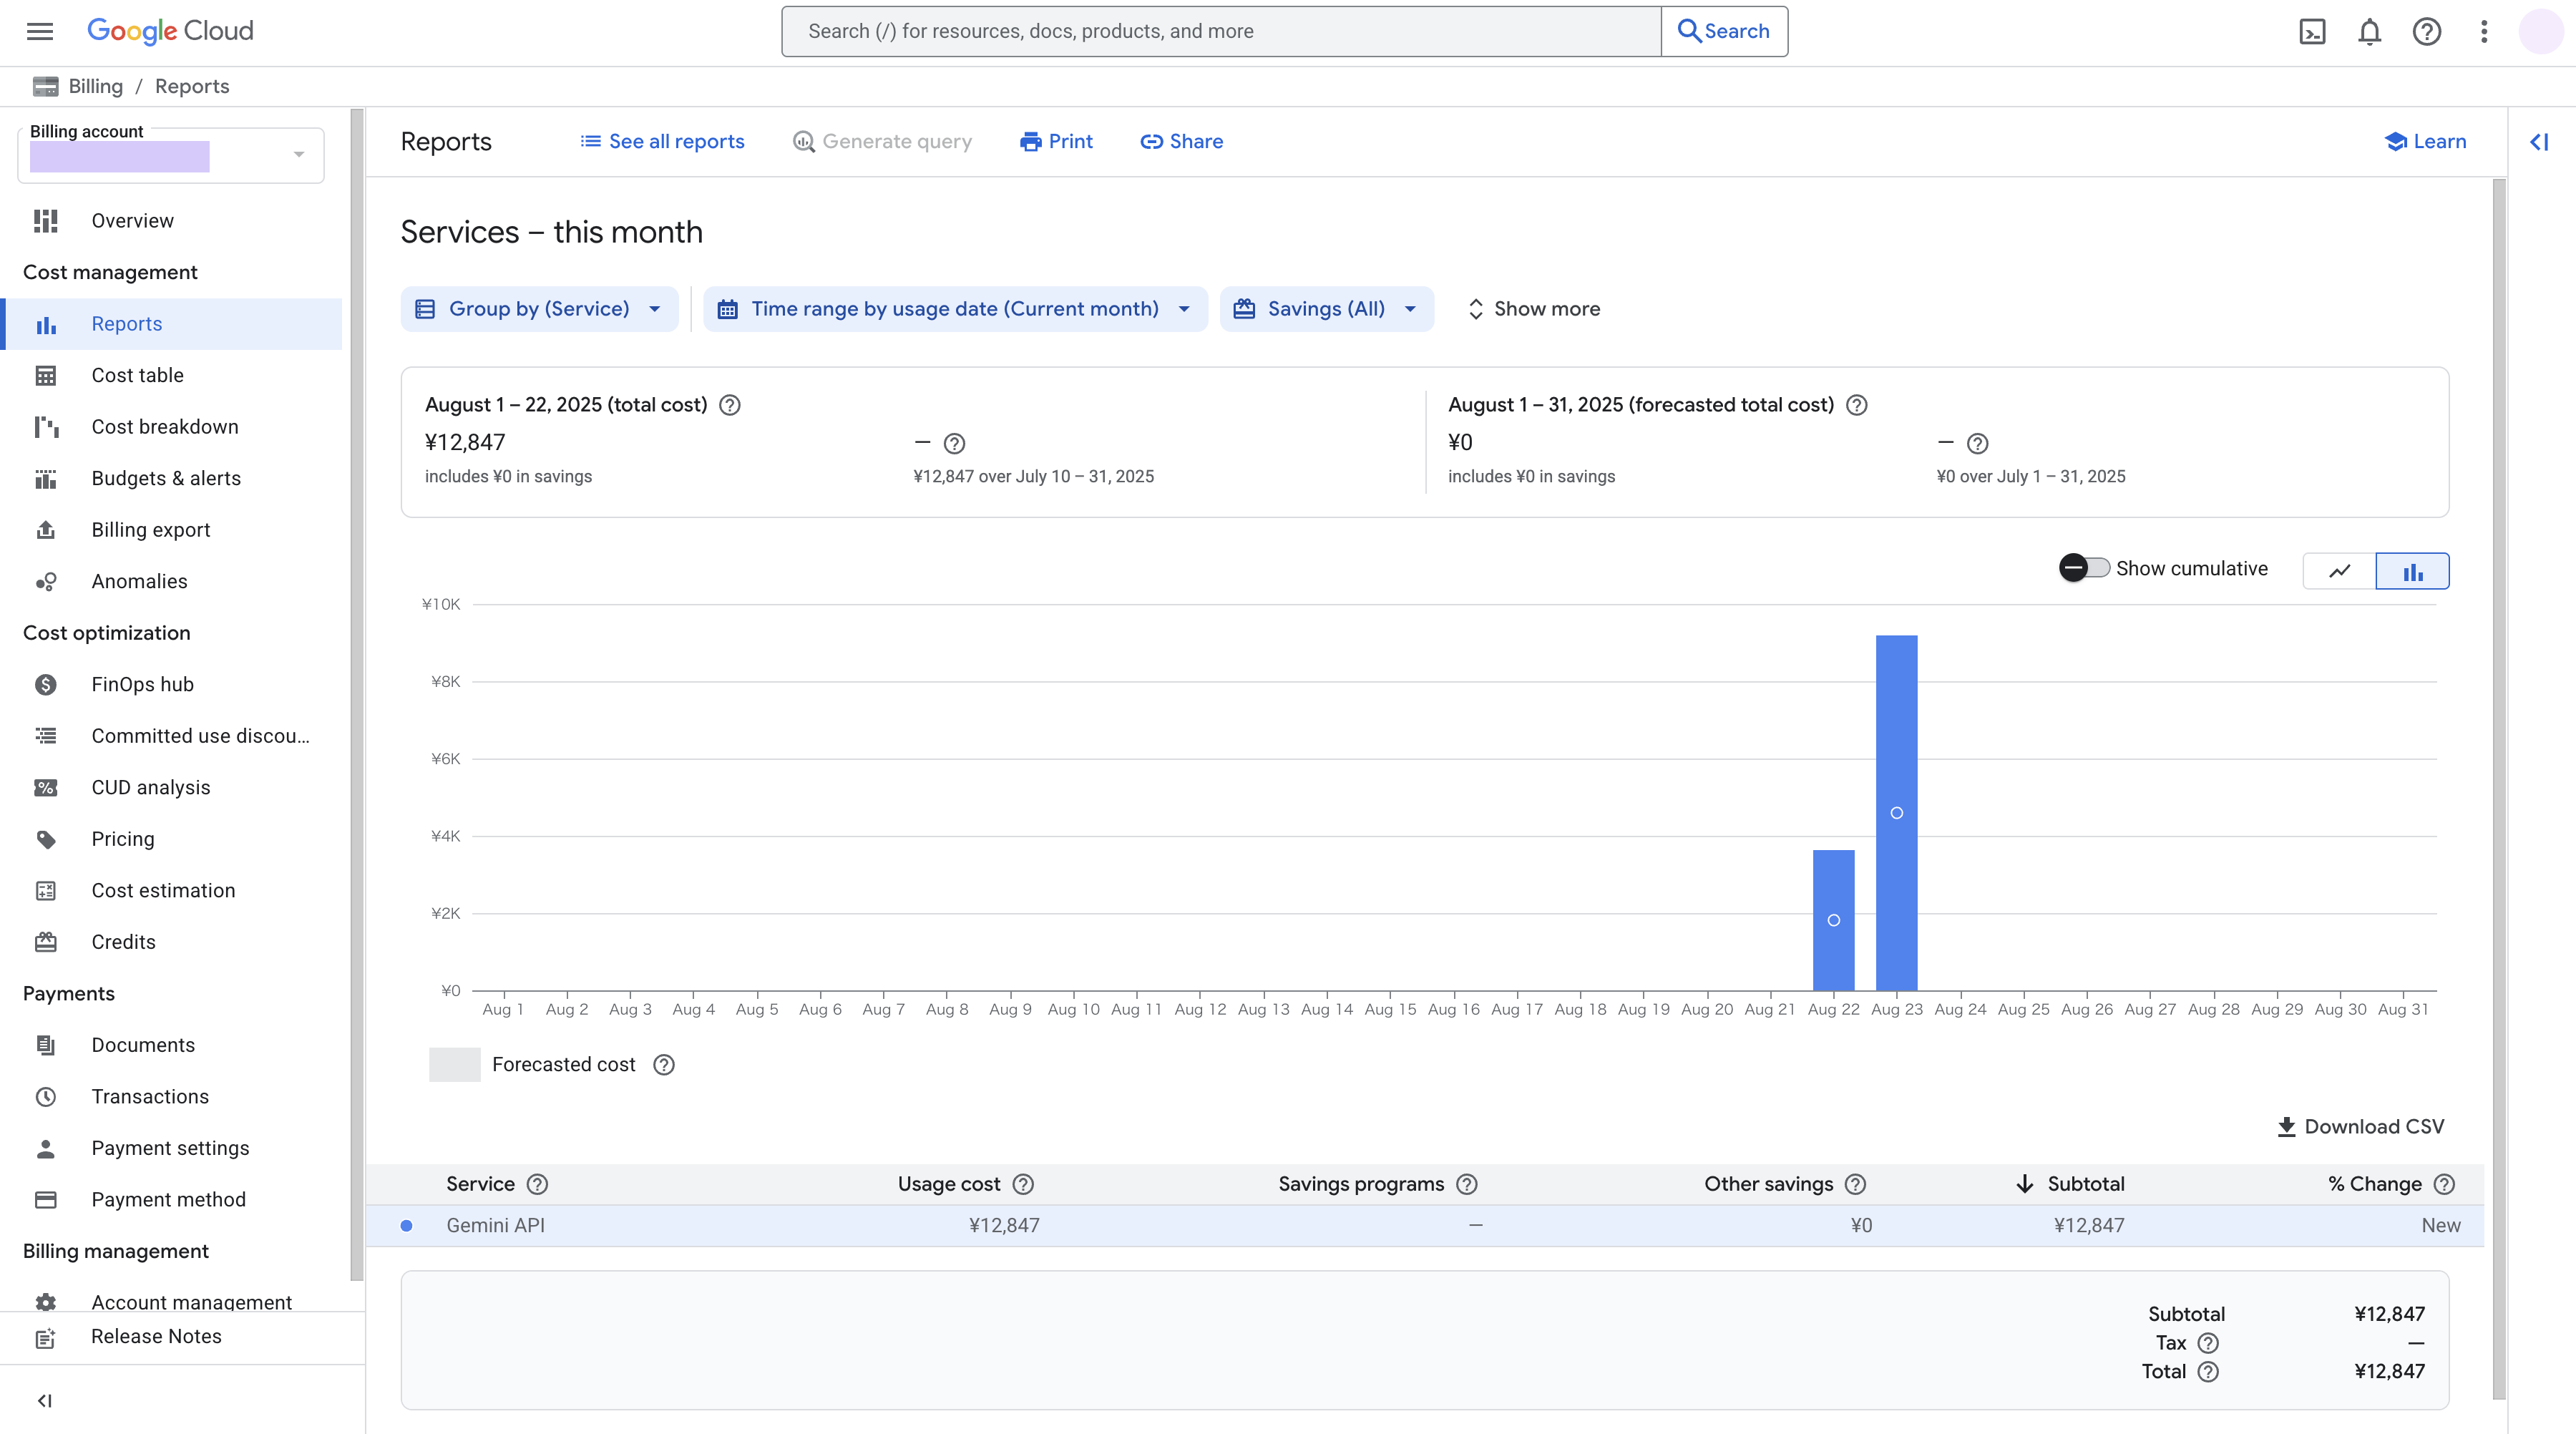
Task: Open Transactions page
Action: tap(171, 1096)
